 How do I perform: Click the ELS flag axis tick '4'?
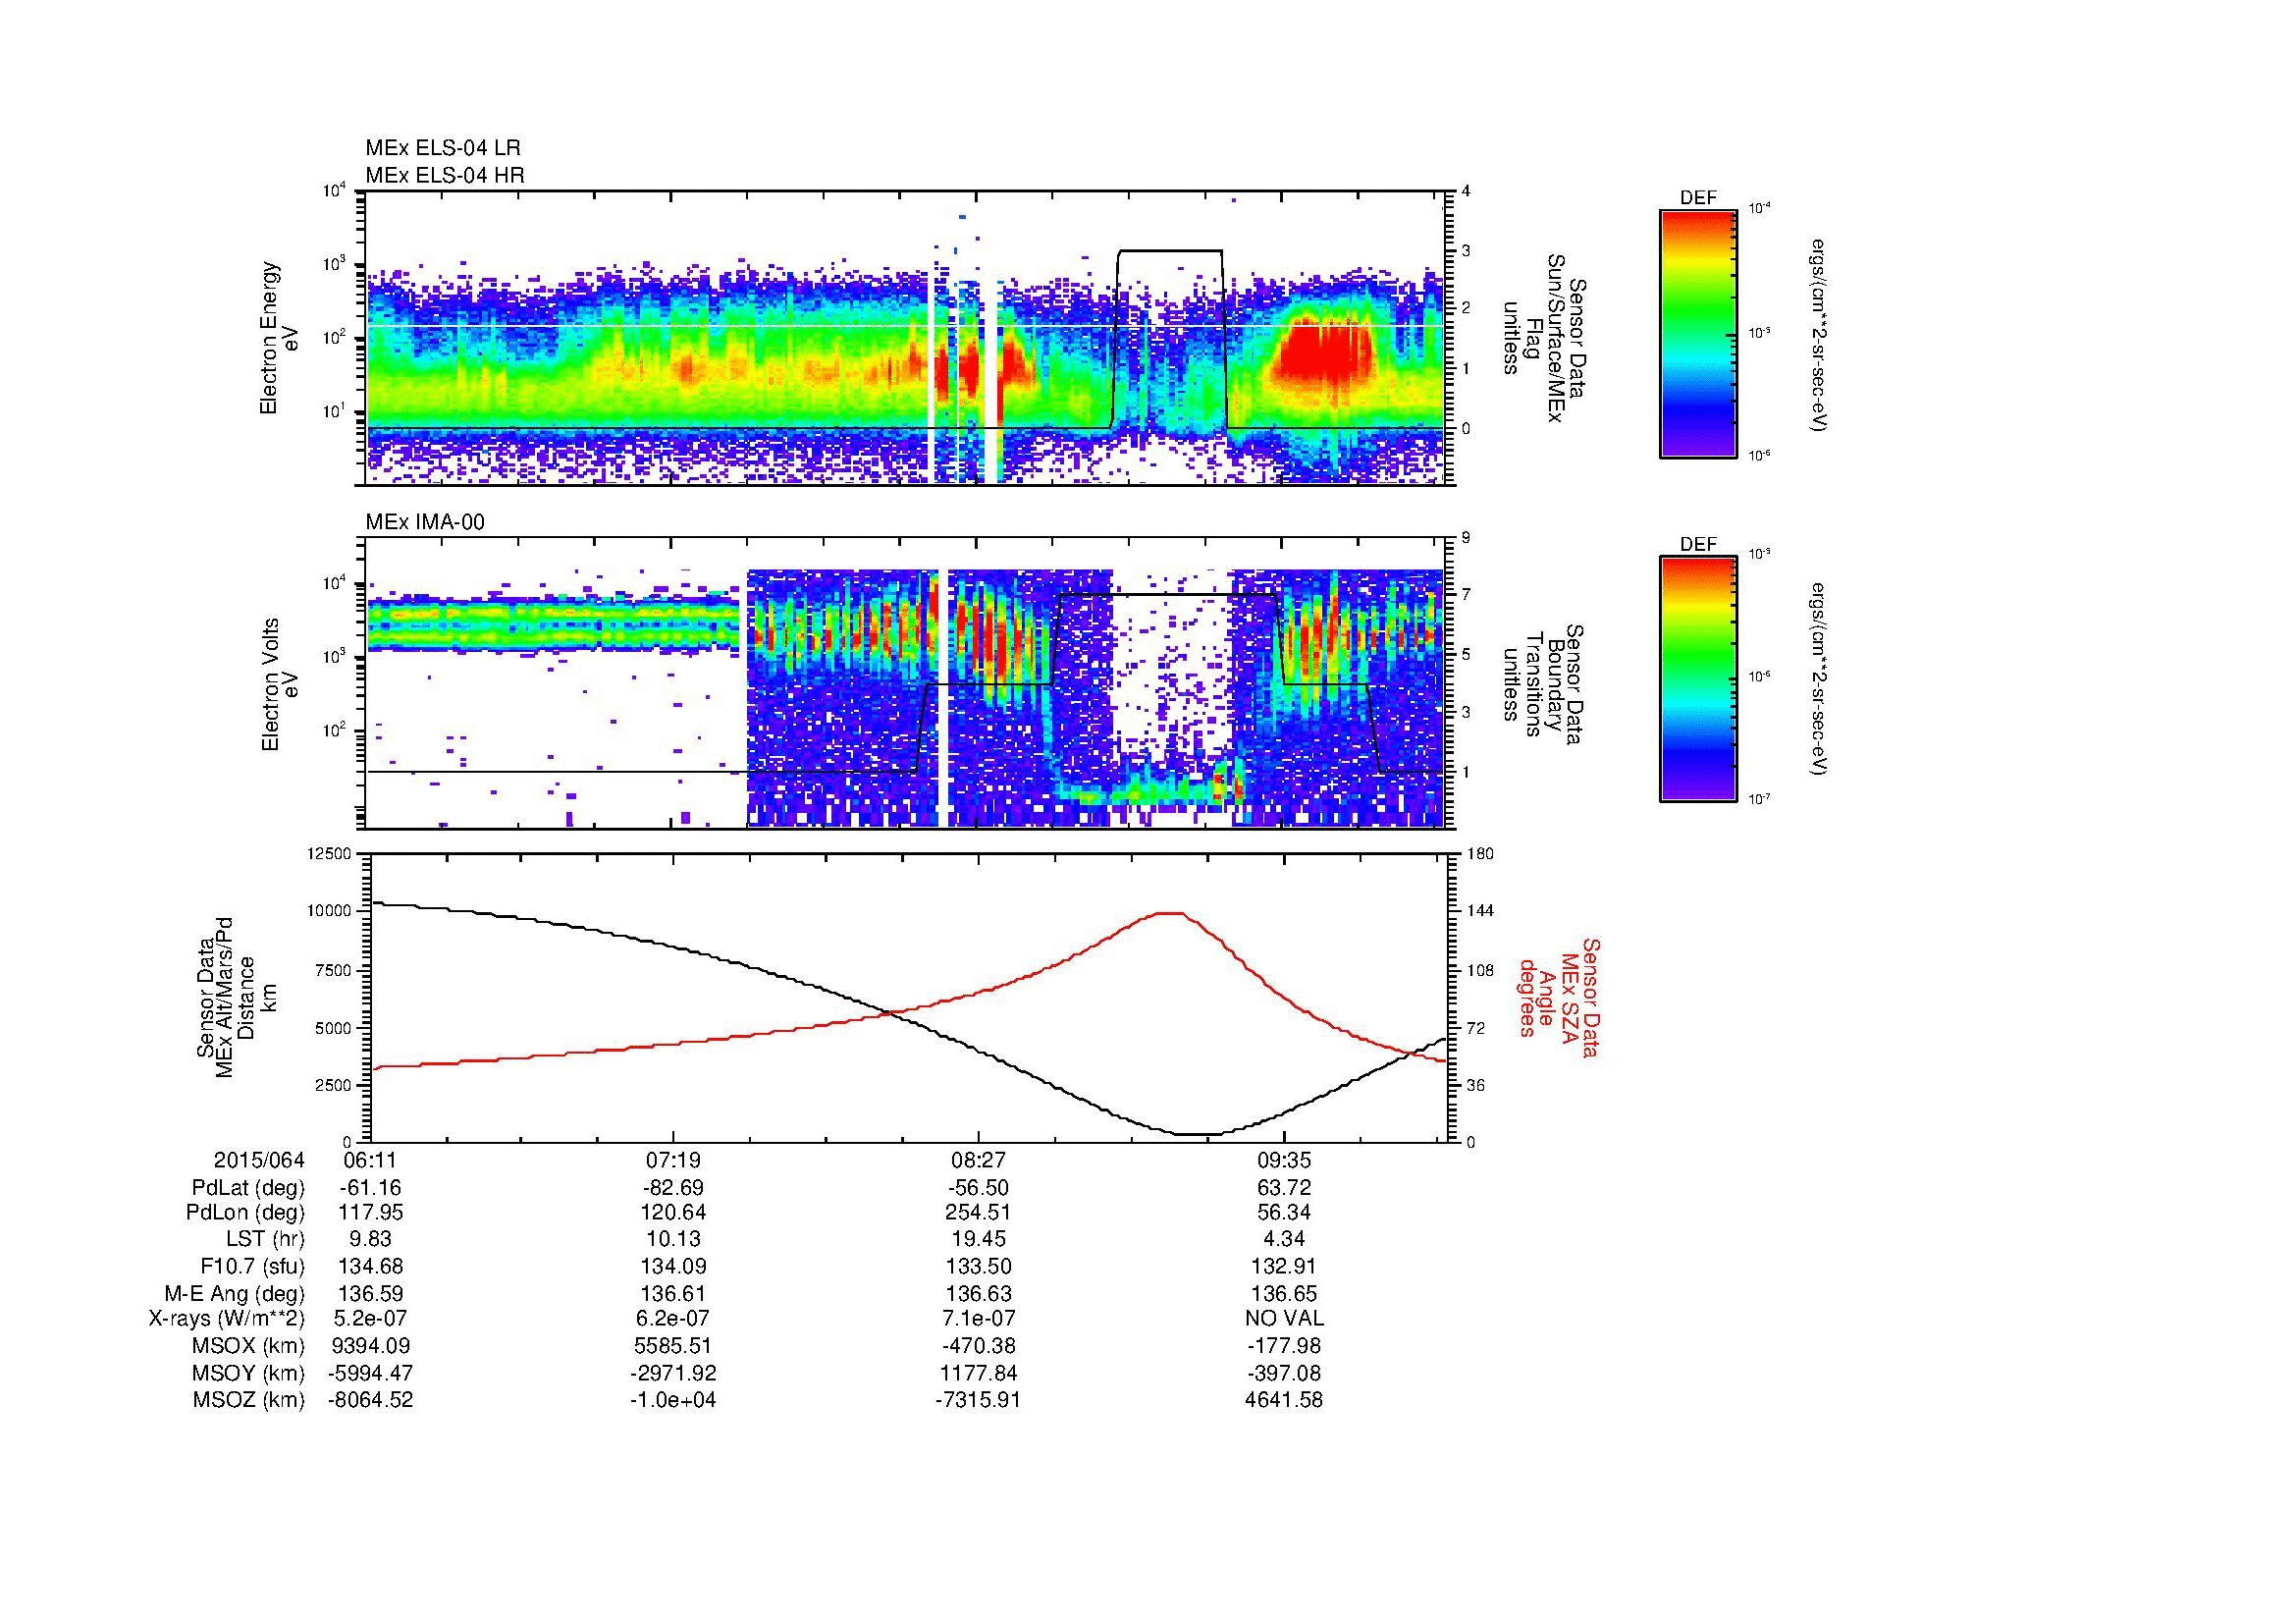(x=1467, y=191)
